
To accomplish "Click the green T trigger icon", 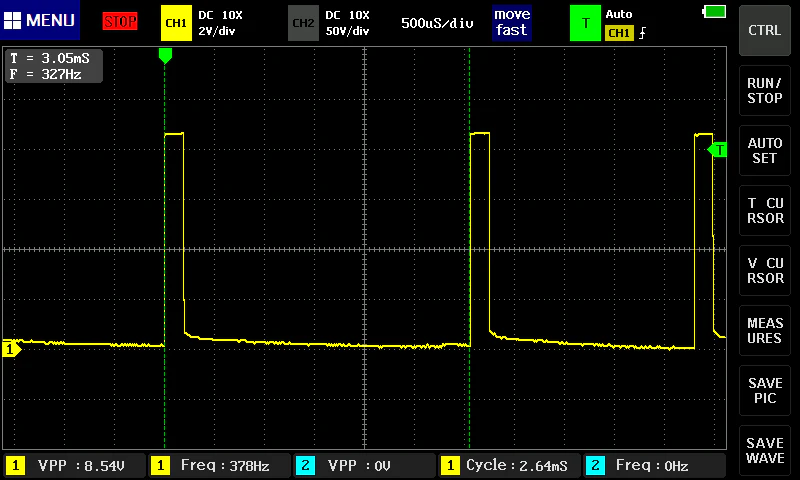I will point(585,23).
